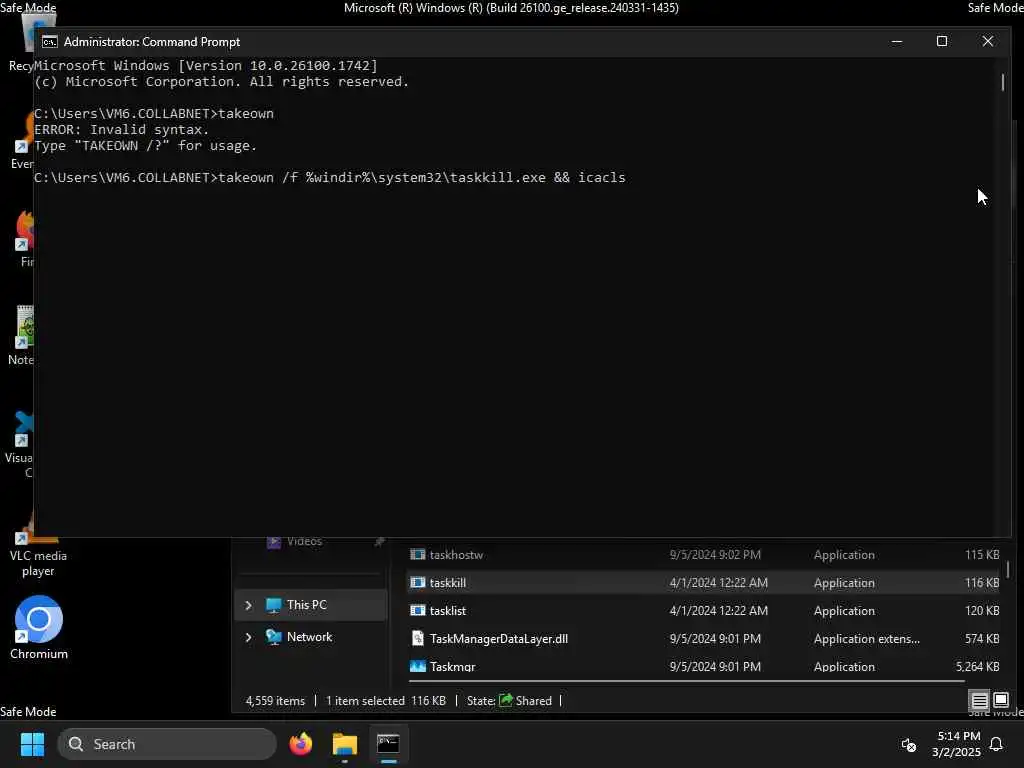The width and height of the screenshot is (1024, 768).
Task: Select the Taskmgr application icon
Action: [x=417, y=666]
